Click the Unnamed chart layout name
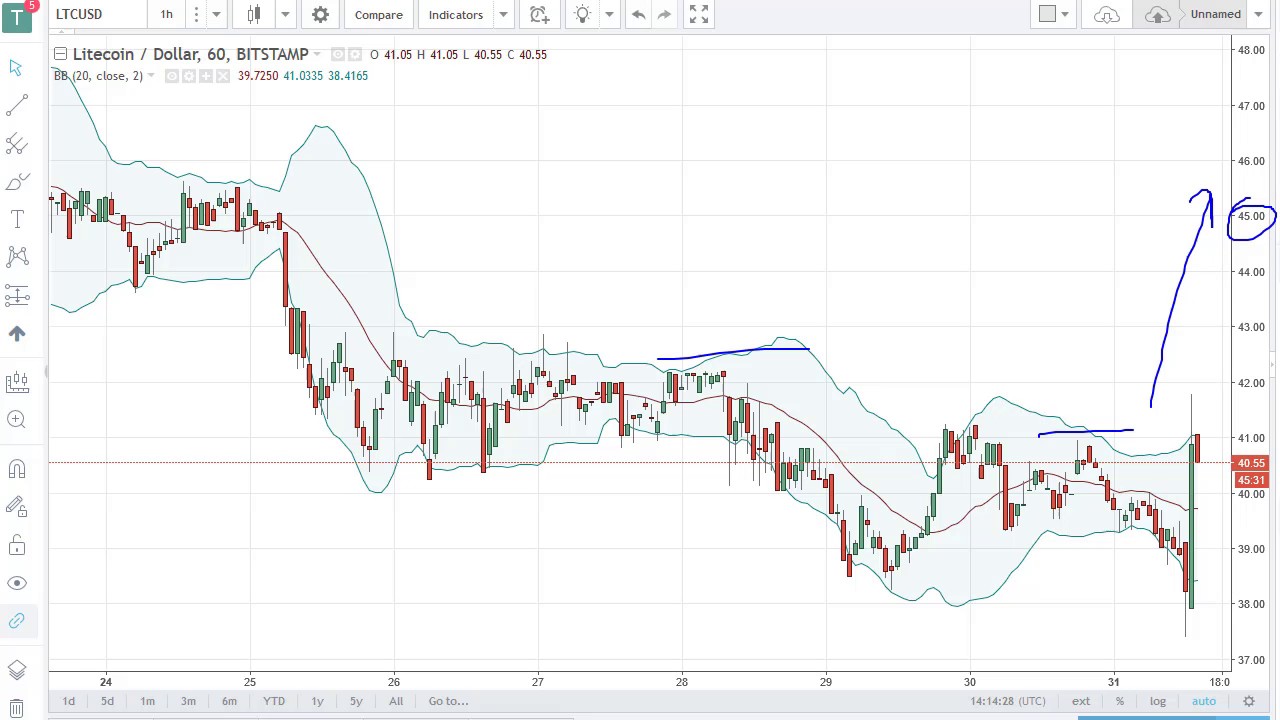Screen dimensions: 1280x720 [x=1216, y=14]
